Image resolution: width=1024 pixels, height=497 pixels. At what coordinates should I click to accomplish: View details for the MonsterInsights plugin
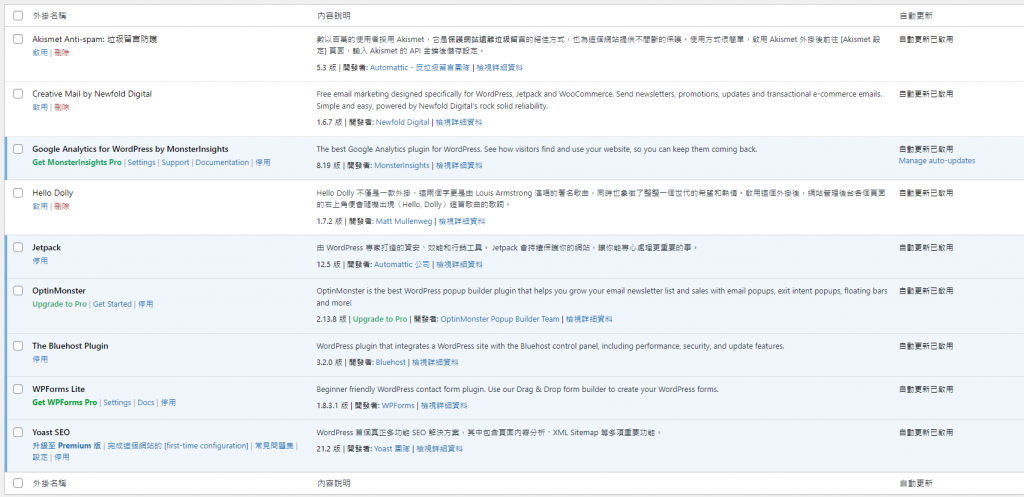tap(459, 166)
